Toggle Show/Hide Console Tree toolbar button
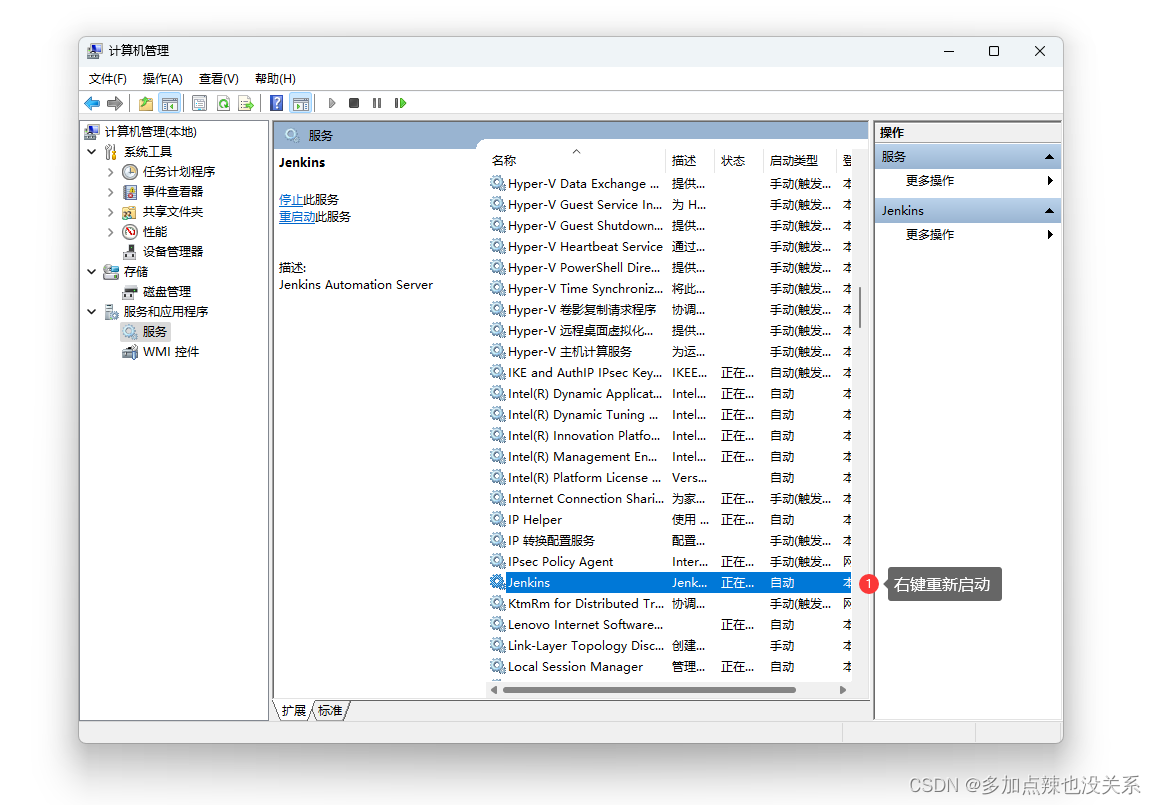Screen dimensions: 1156x805 point(170,103)
